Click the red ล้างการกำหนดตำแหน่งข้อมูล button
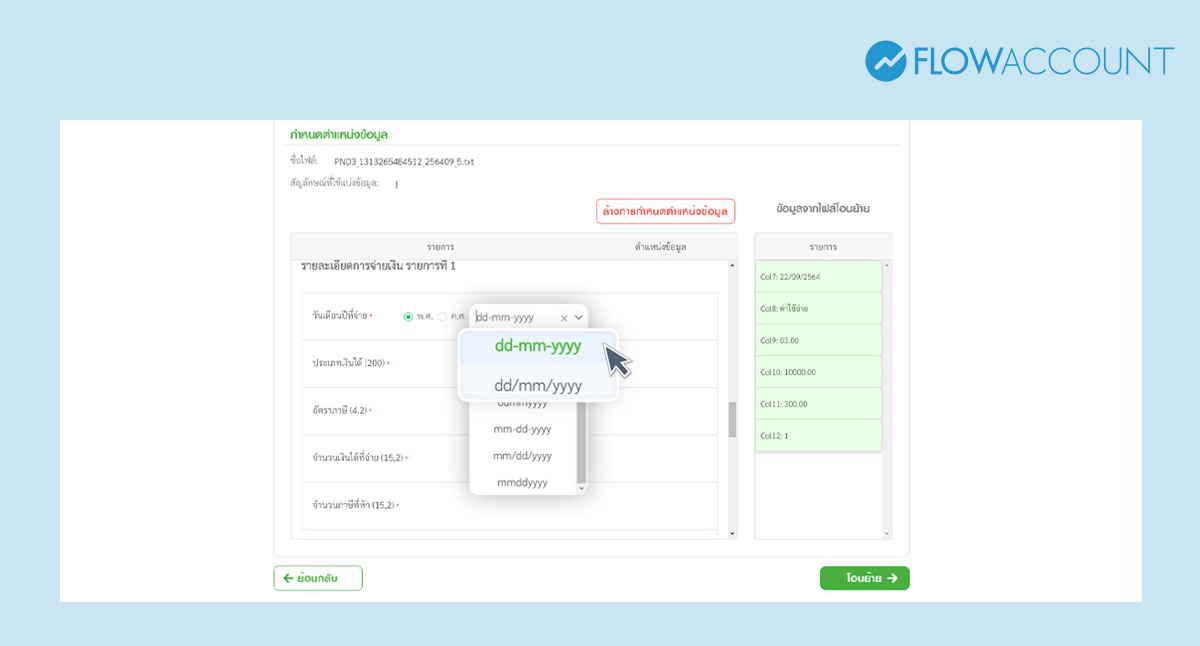The width and height of the screenshot is (1200, 646). tap(665, 211)
